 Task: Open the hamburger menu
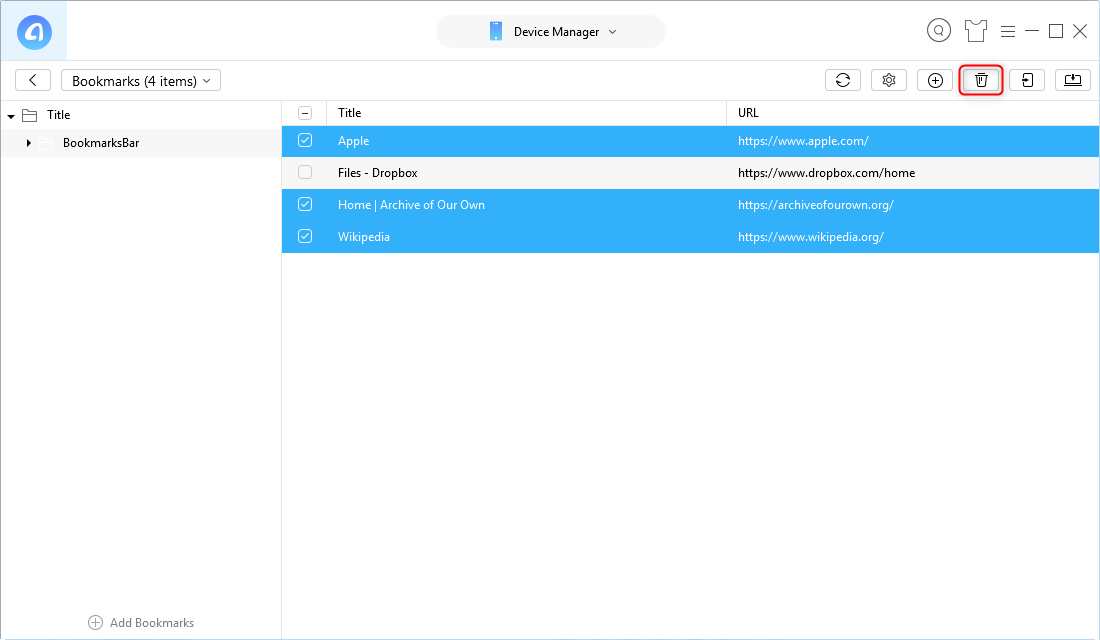click(1008, 32)
